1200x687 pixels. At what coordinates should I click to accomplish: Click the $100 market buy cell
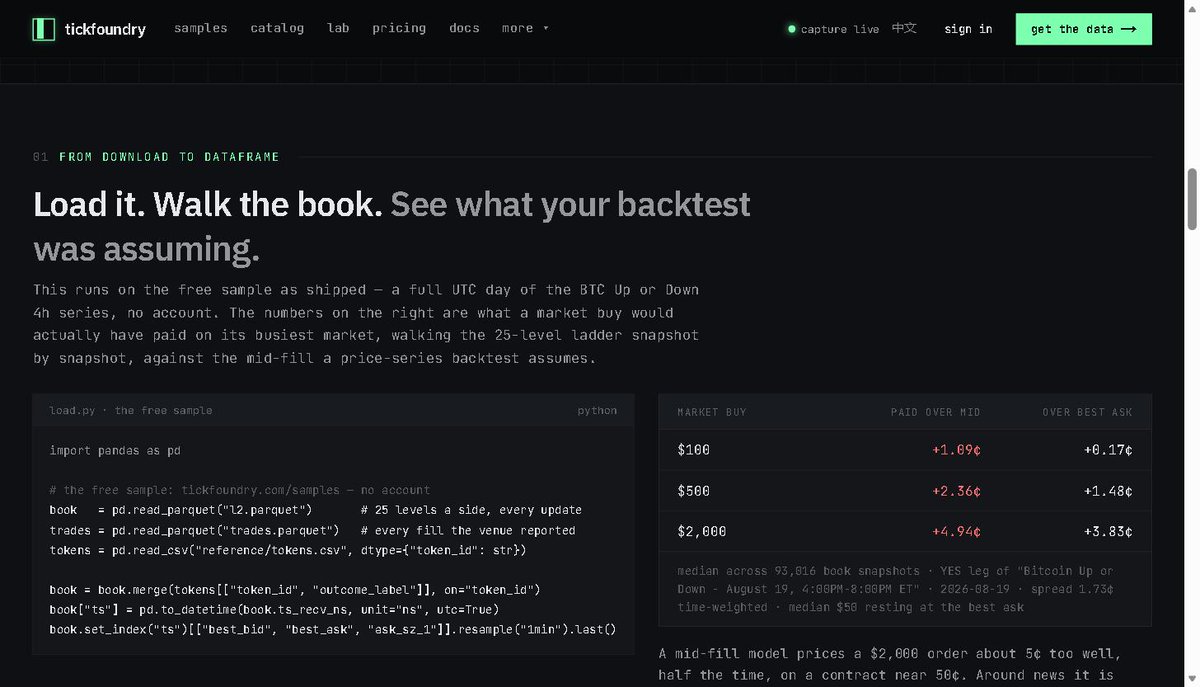694,450
